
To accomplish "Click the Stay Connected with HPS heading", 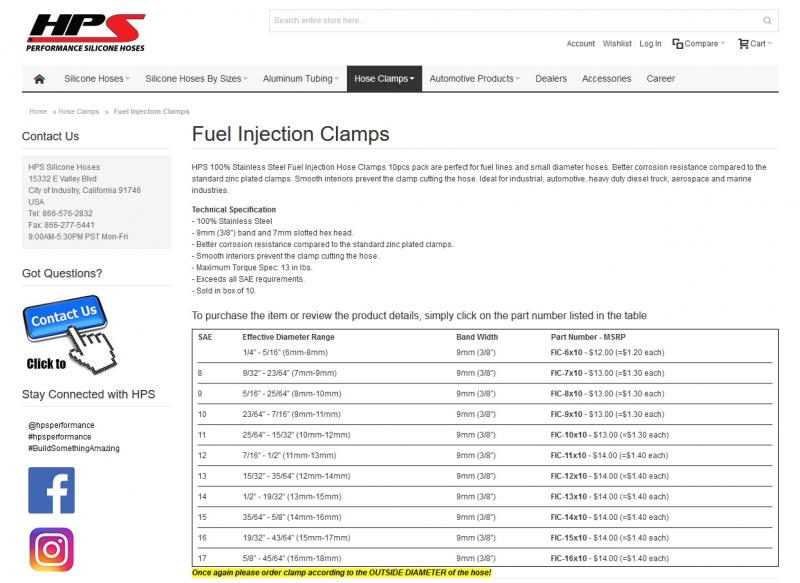I will coord(88,394).
